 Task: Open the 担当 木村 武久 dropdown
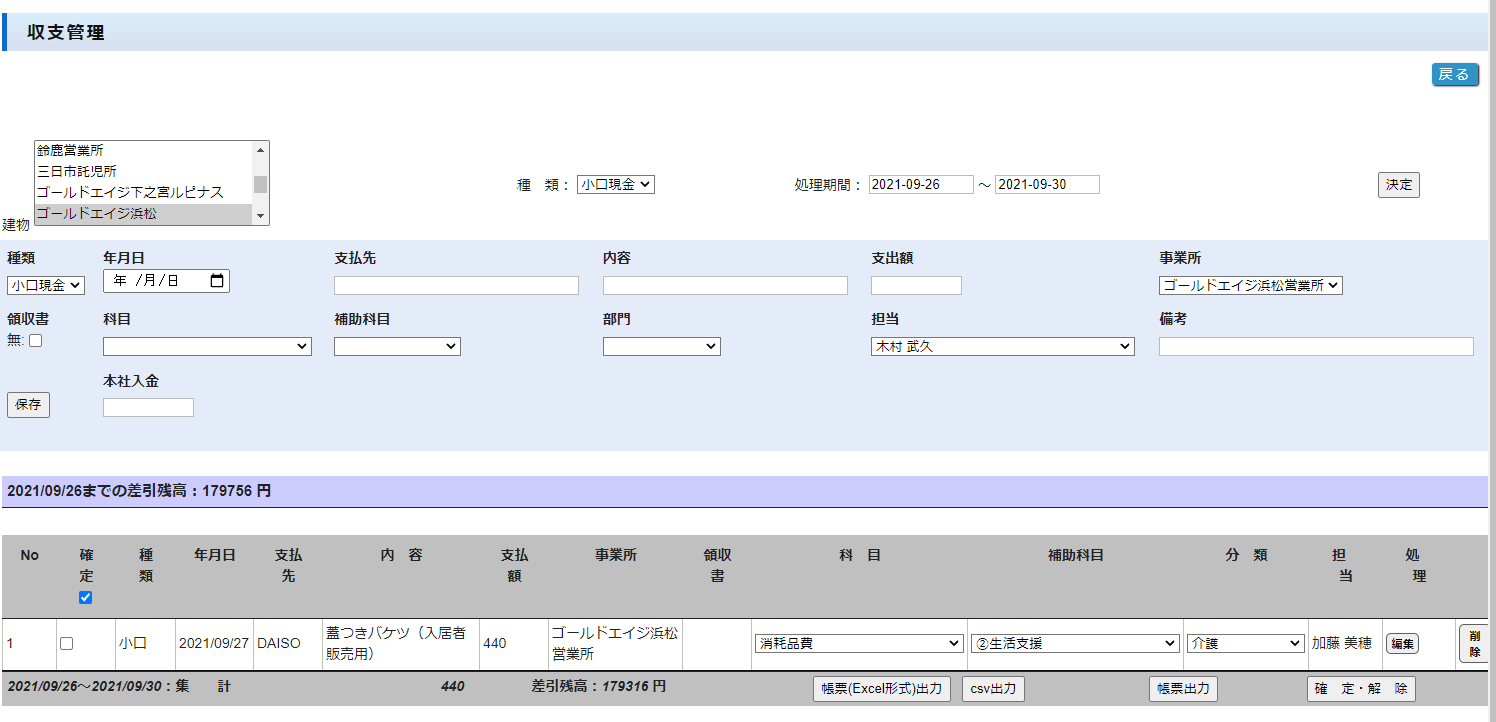tap(1002, 347)
